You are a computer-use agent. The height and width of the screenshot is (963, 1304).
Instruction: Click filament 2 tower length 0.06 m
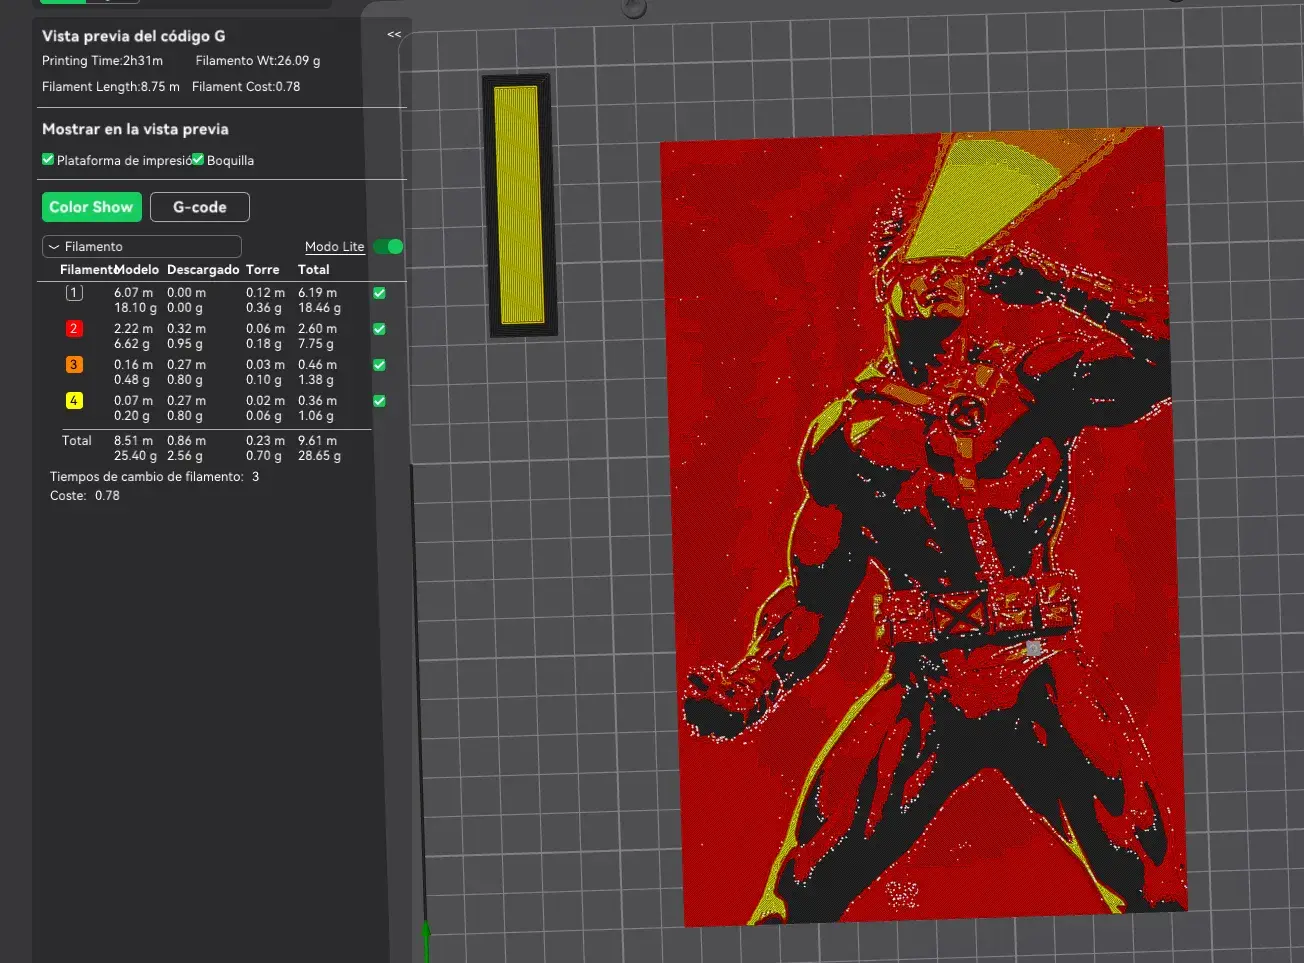[x=266, y=329]
